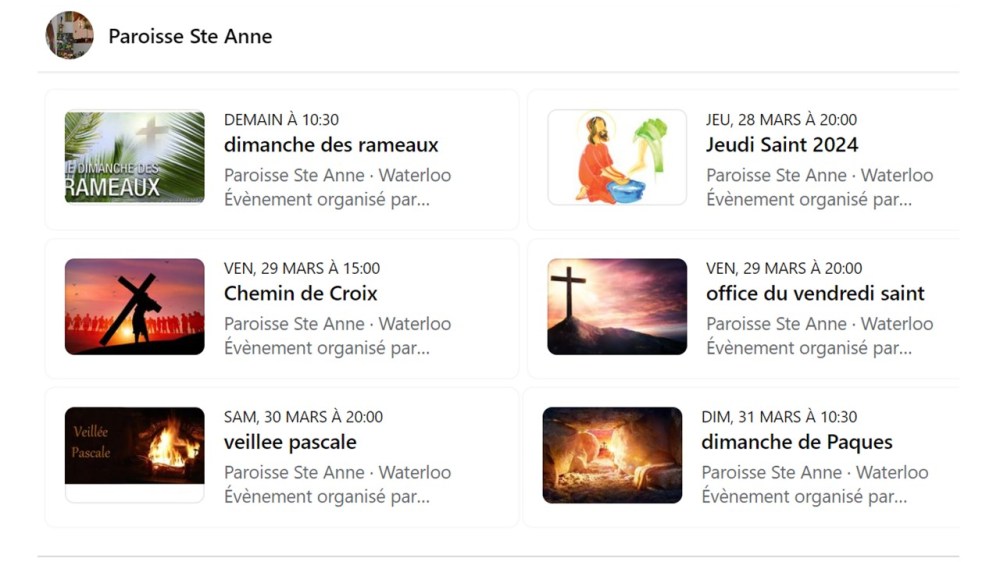
Task: Click the JEU, 28 MARS À 20:00 date
Action: pos(781,120)
